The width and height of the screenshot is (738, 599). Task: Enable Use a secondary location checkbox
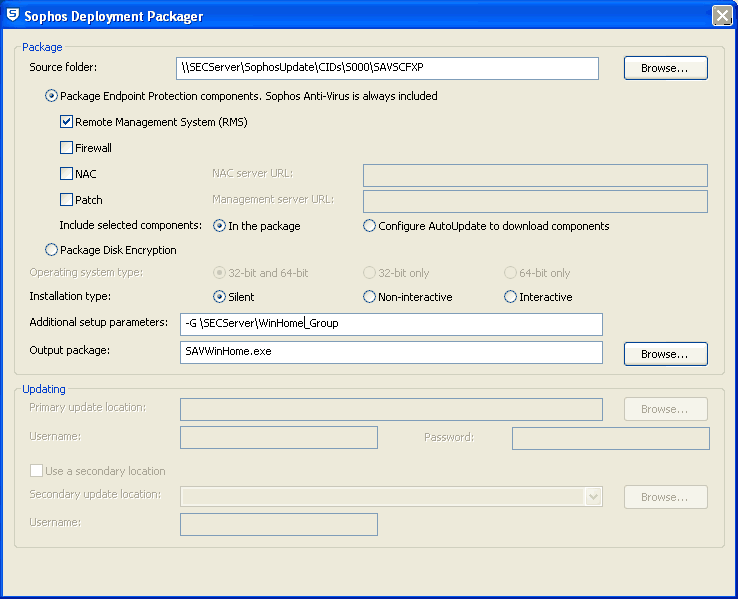[x=36, y=471]
